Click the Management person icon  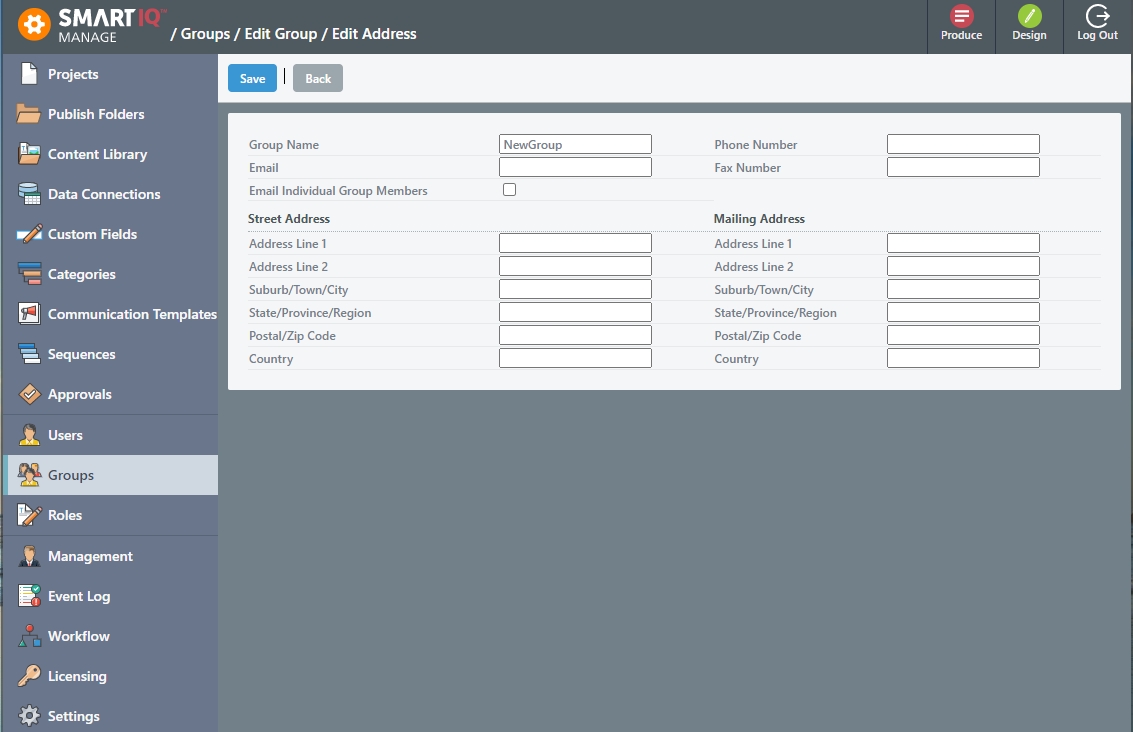coord(29,556)
